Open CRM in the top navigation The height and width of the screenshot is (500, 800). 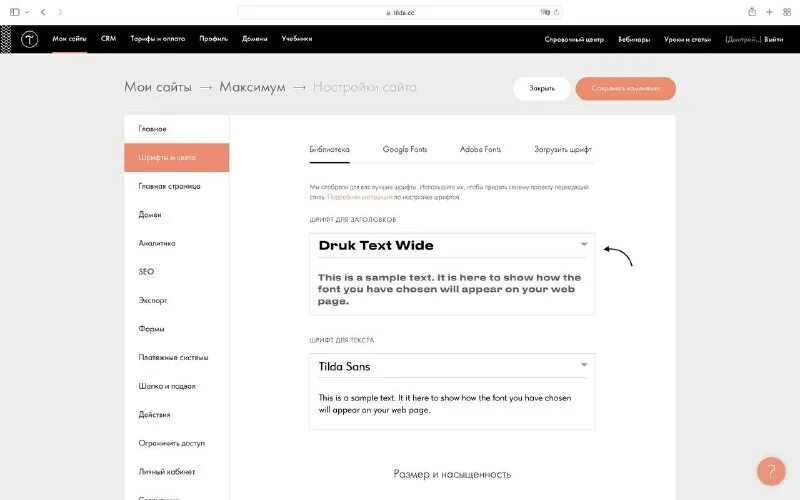[x=108, y=39]
